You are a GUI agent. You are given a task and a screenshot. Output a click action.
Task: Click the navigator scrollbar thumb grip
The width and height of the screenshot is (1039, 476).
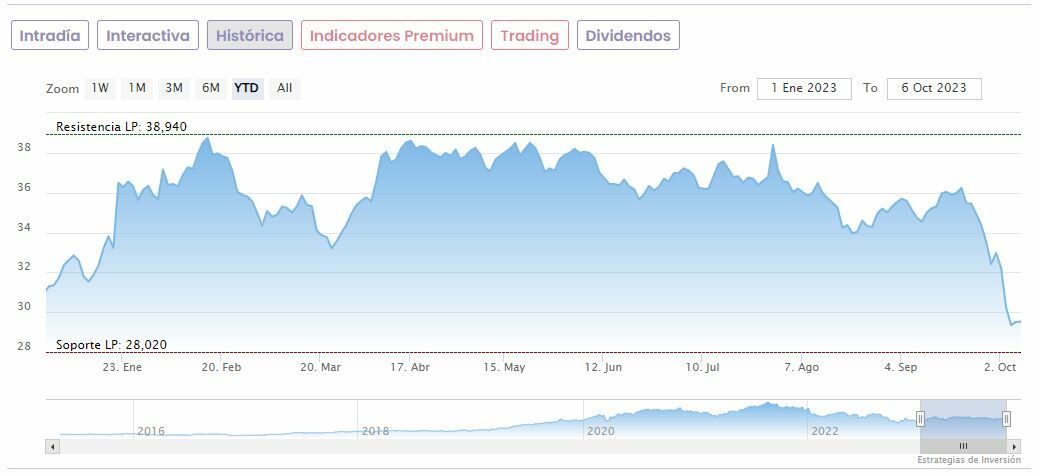click(963, 446)
